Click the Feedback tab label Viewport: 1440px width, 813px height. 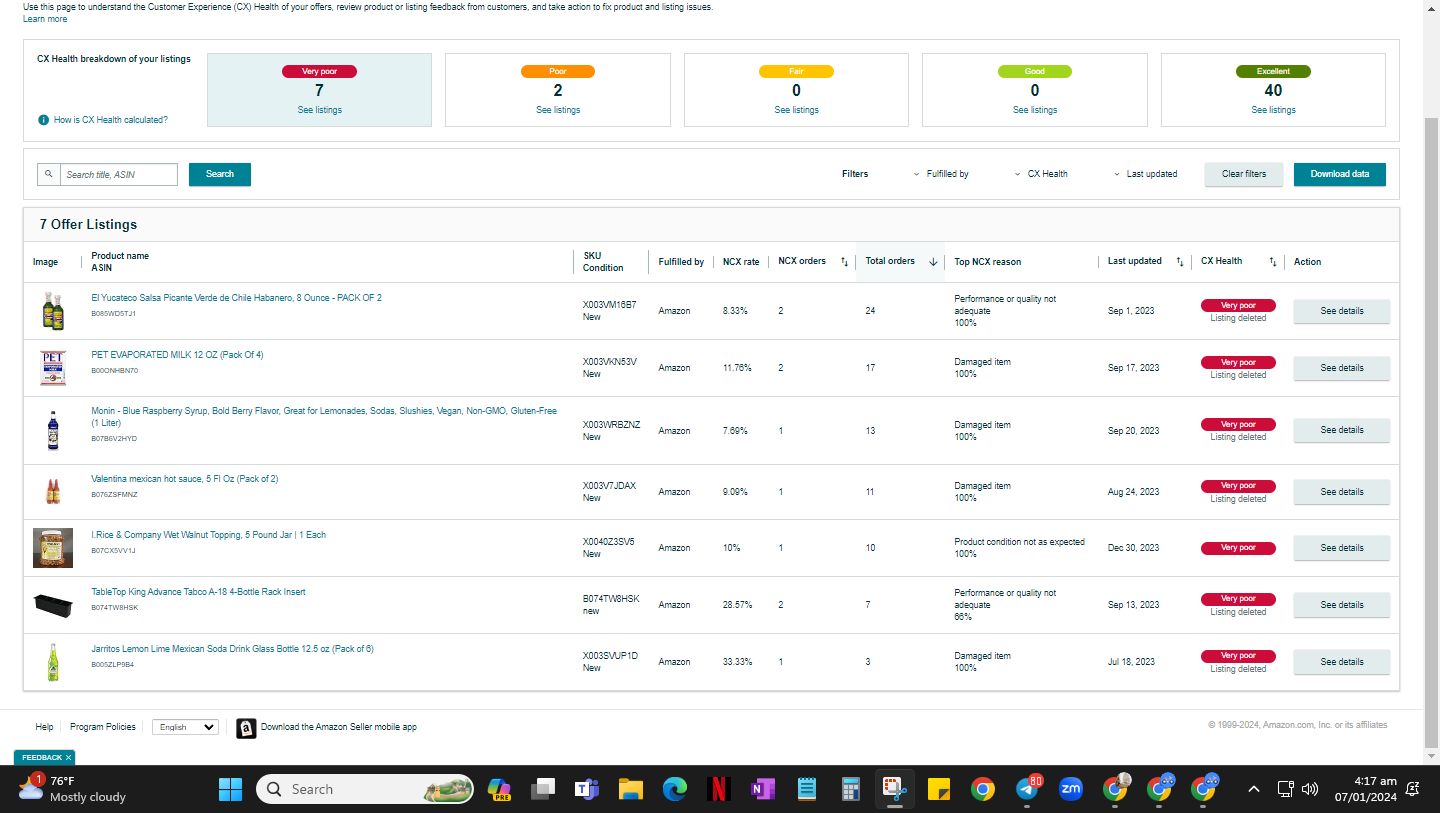point(41,758)
